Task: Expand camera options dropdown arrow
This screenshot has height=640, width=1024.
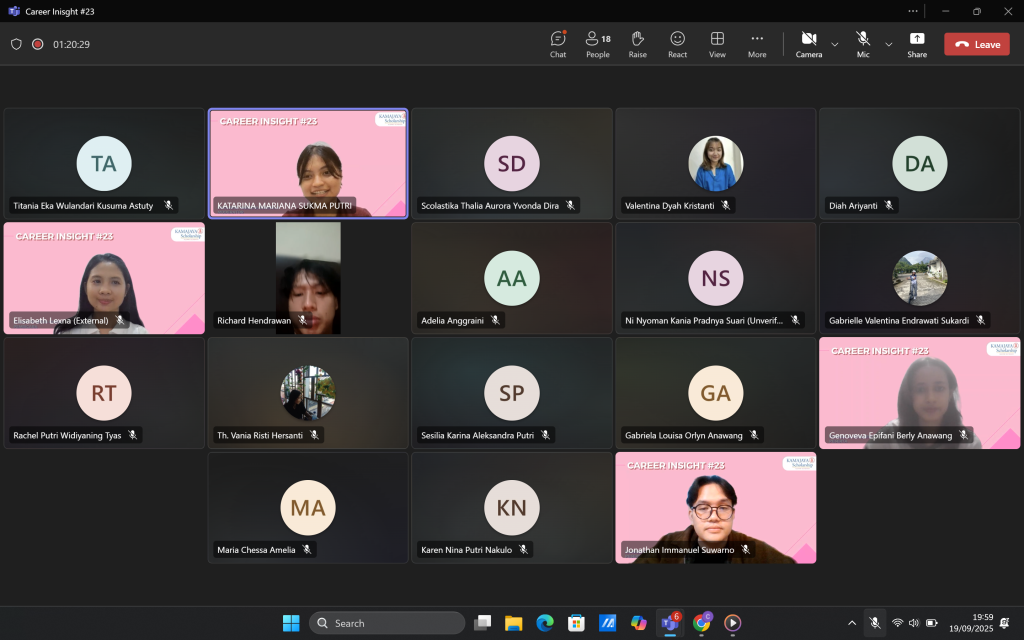Action: pos(835,44)
